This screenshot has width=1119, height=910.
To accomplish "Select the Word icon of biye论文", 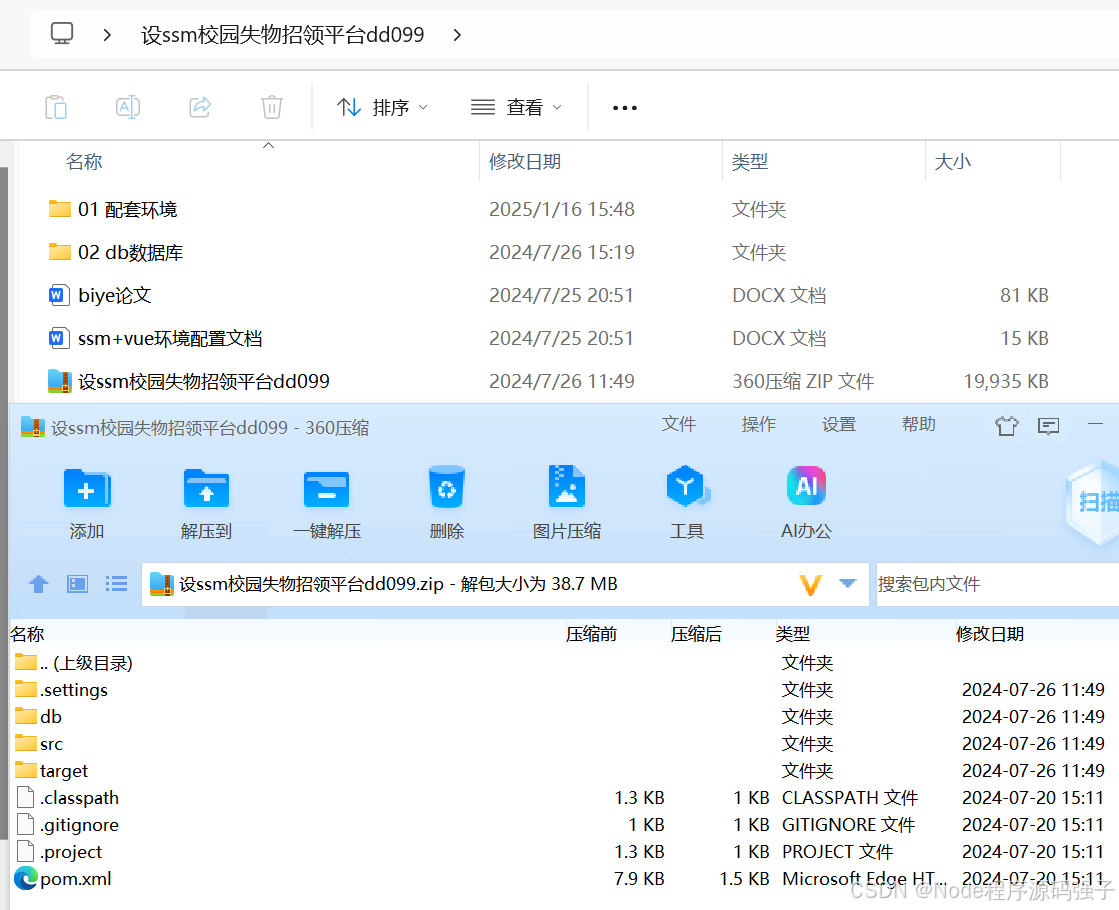I will tap(59, 295).
